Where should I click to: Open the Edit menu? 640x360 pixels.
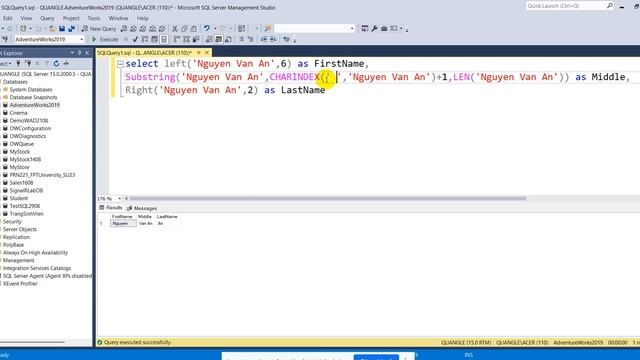coord(7,18)
